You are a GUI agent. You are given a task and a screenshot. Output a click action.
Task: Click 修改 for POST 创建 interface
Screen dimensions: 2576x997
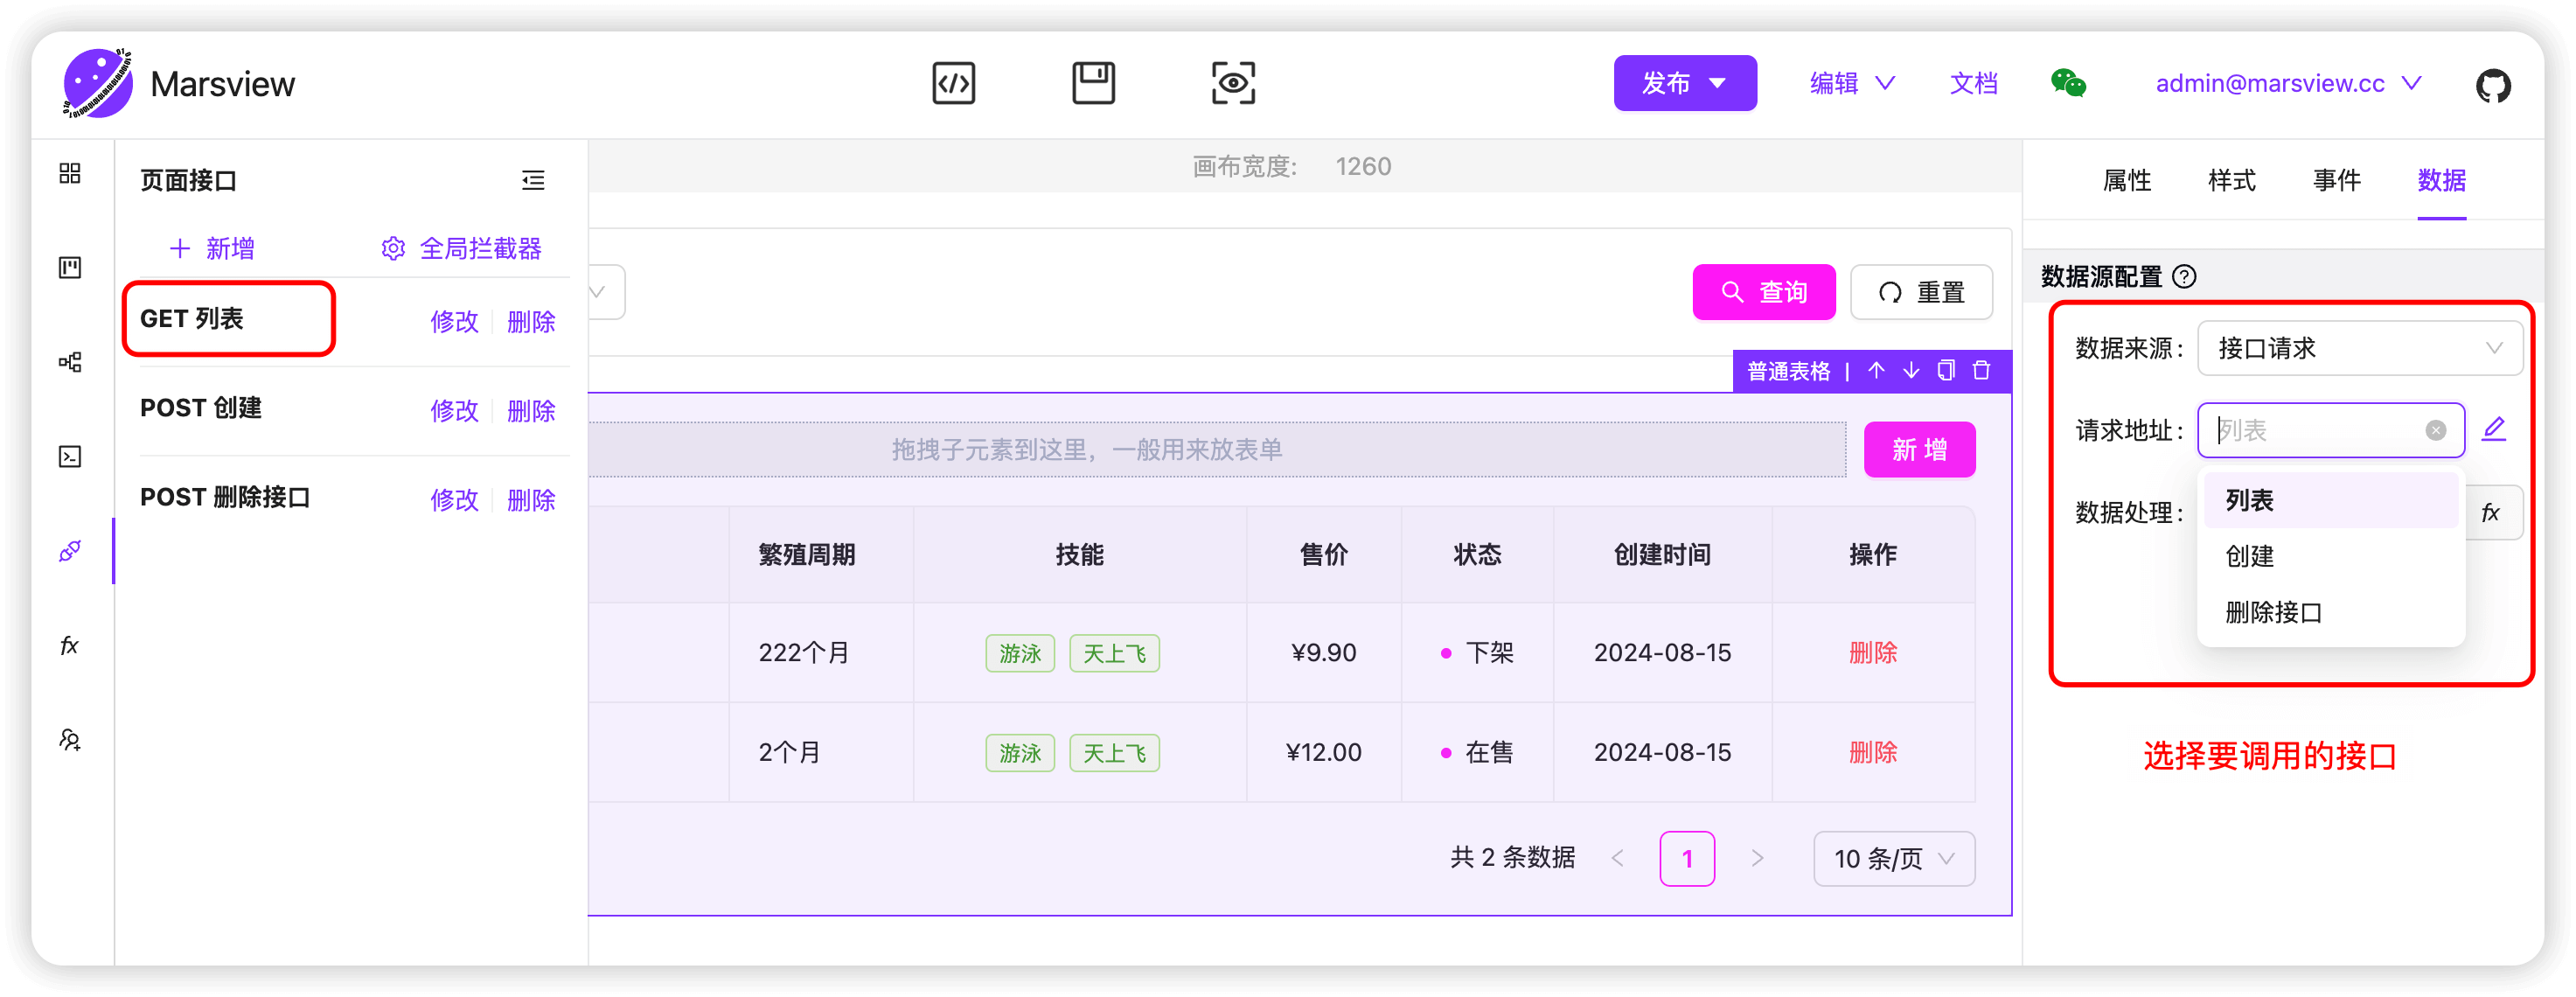455,410
